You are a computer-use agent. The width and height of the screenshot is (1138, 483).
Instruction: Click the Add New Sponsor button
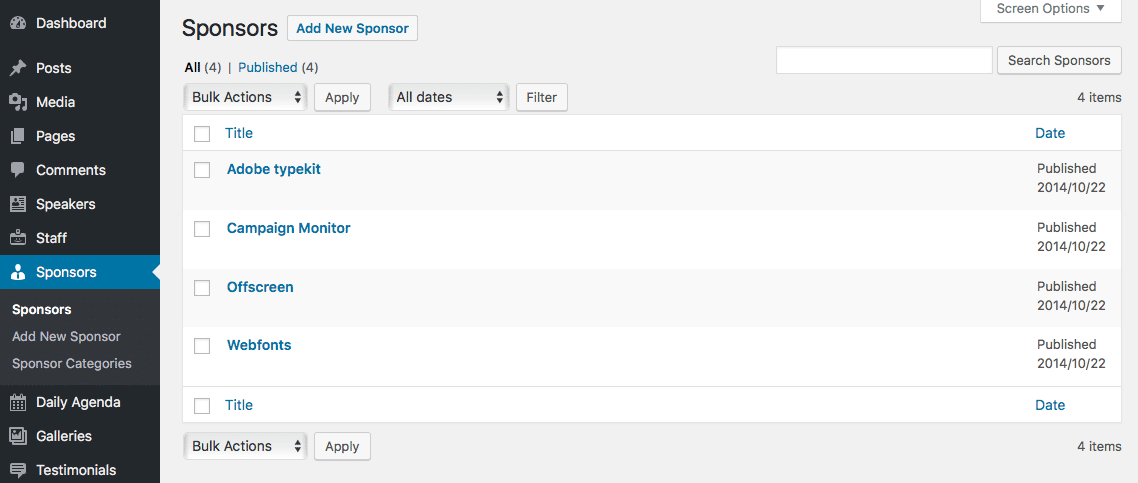353,28
